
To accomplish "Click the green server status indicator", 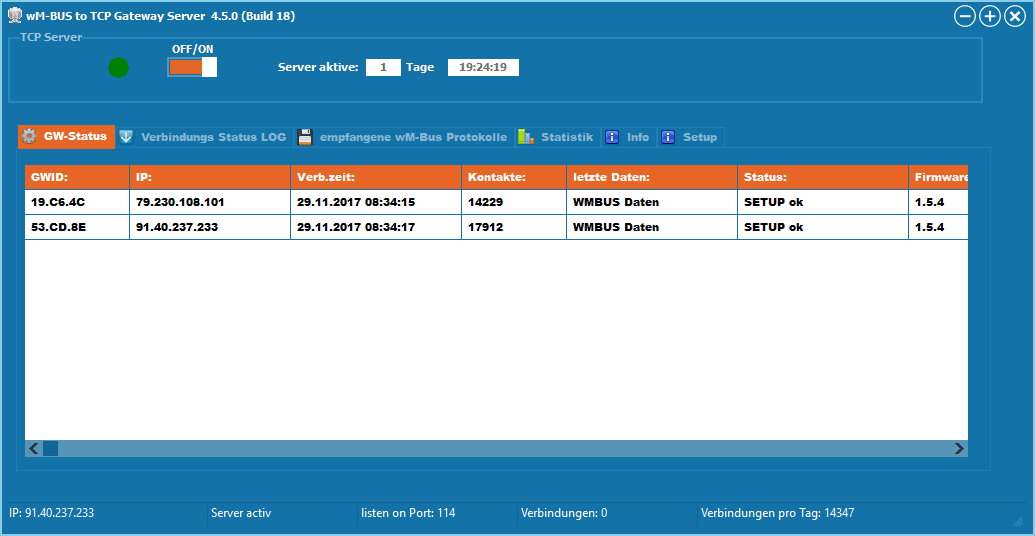I will pos(118,67).
